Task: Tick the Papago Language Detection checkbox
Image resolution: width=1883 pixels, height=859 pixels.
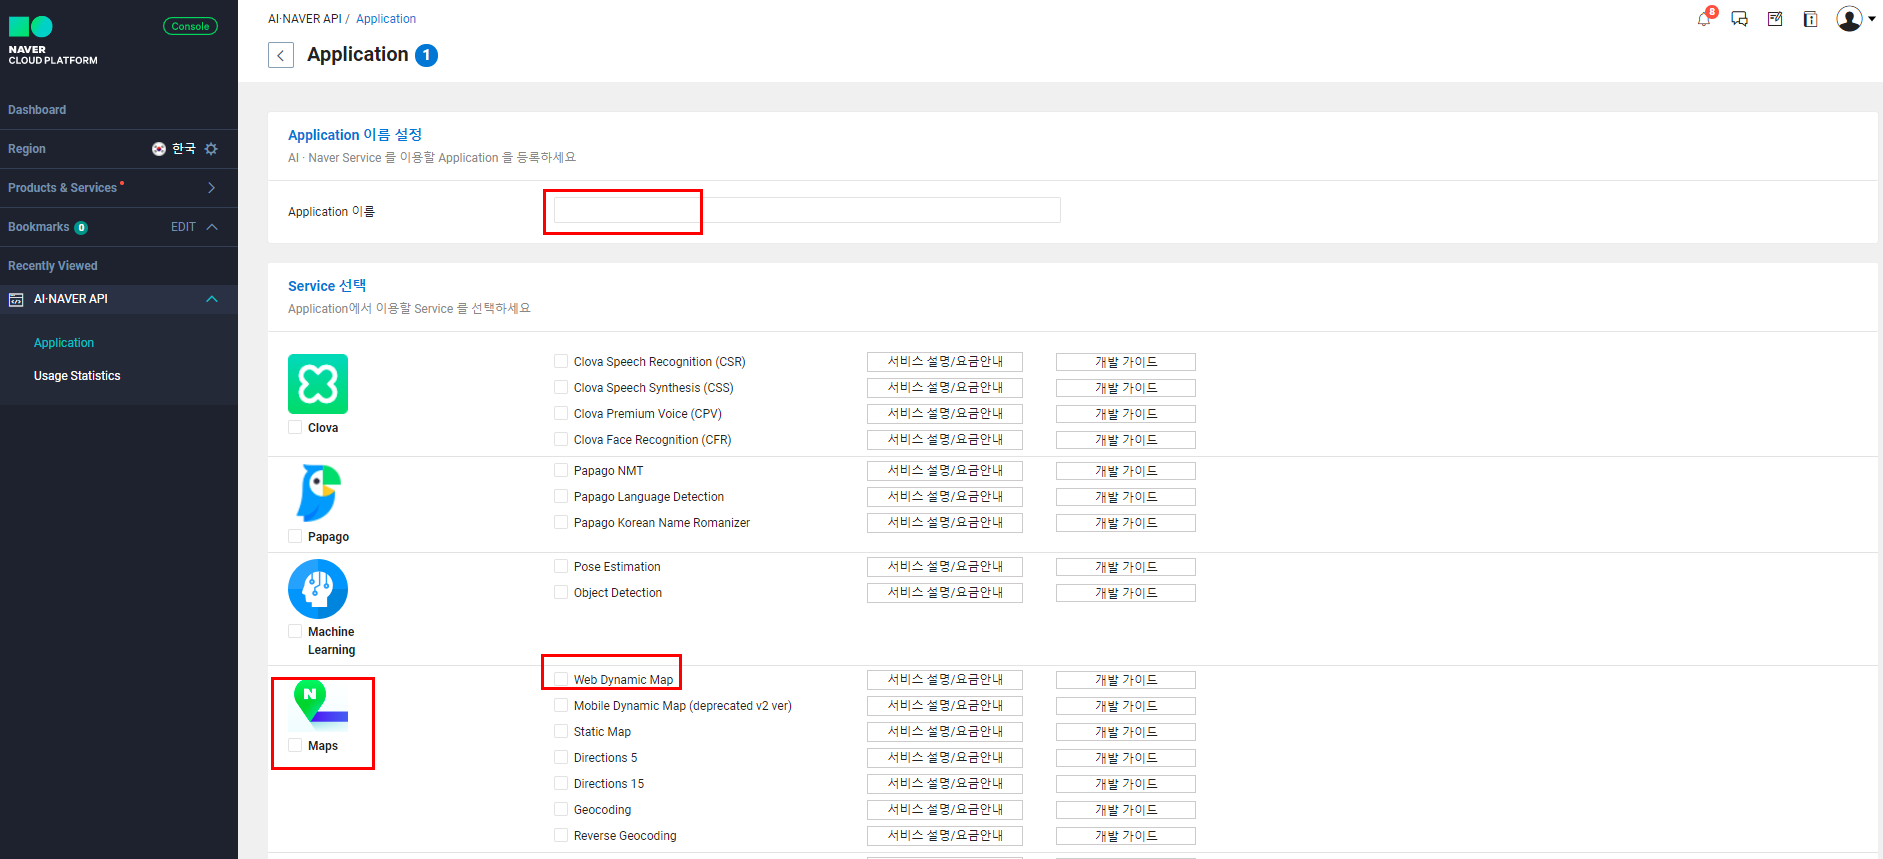Action: [561, 496]
